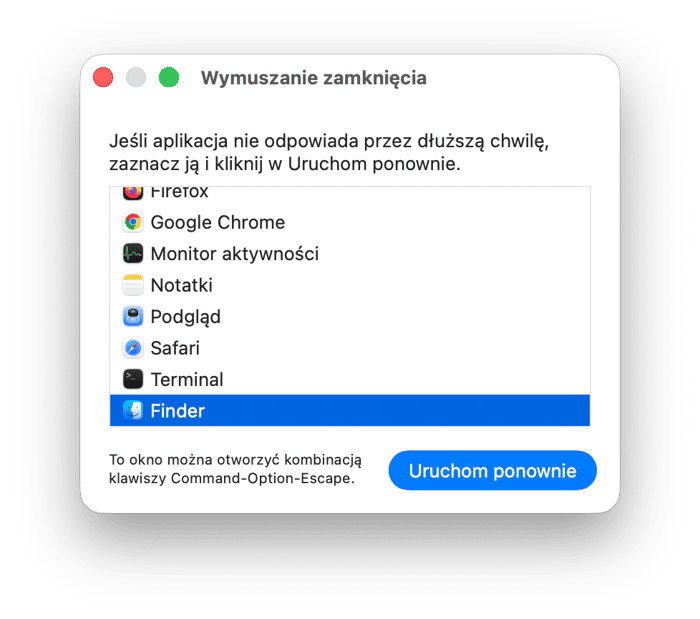Click the Safari compass icon

tap(133, 348)
